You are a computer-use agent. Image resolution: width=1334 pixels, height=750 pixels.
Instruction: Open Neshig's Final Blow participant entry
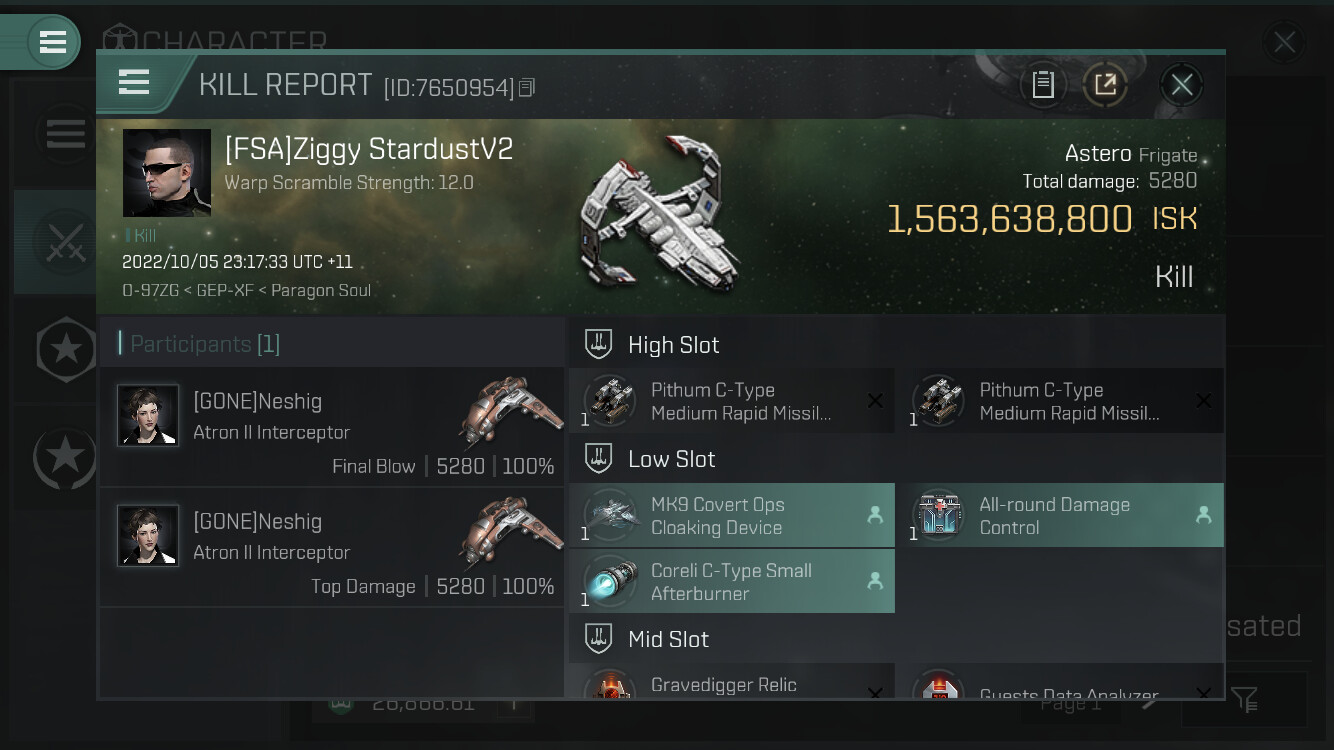pos(332,427)
